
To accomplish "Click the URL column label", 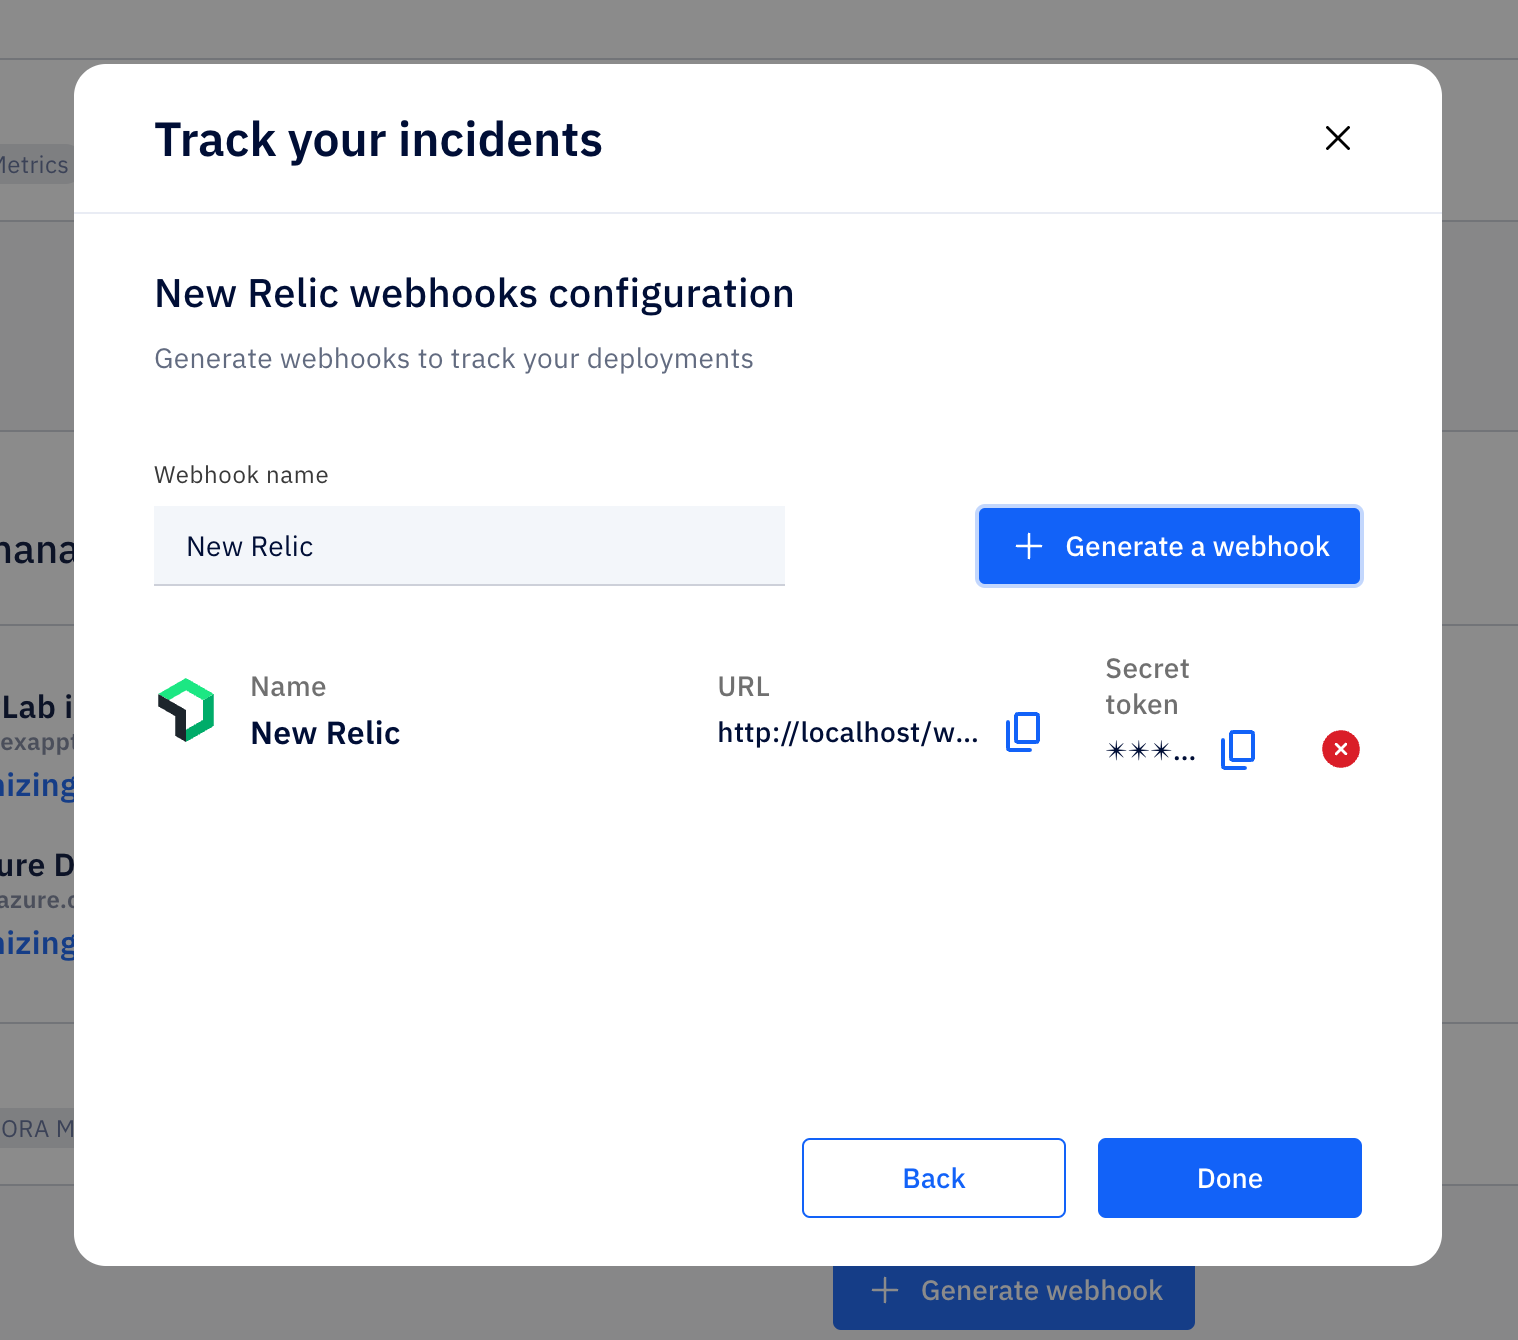I will (x=743, y=687).
